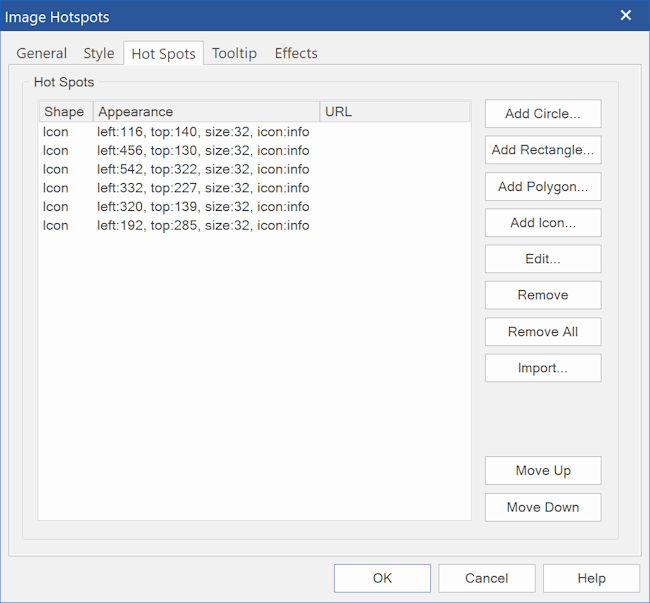Click the URL column header
Image resolution: width=650 pixels, height=603 pixels.
pyautogui.click(x=394, y=112)
